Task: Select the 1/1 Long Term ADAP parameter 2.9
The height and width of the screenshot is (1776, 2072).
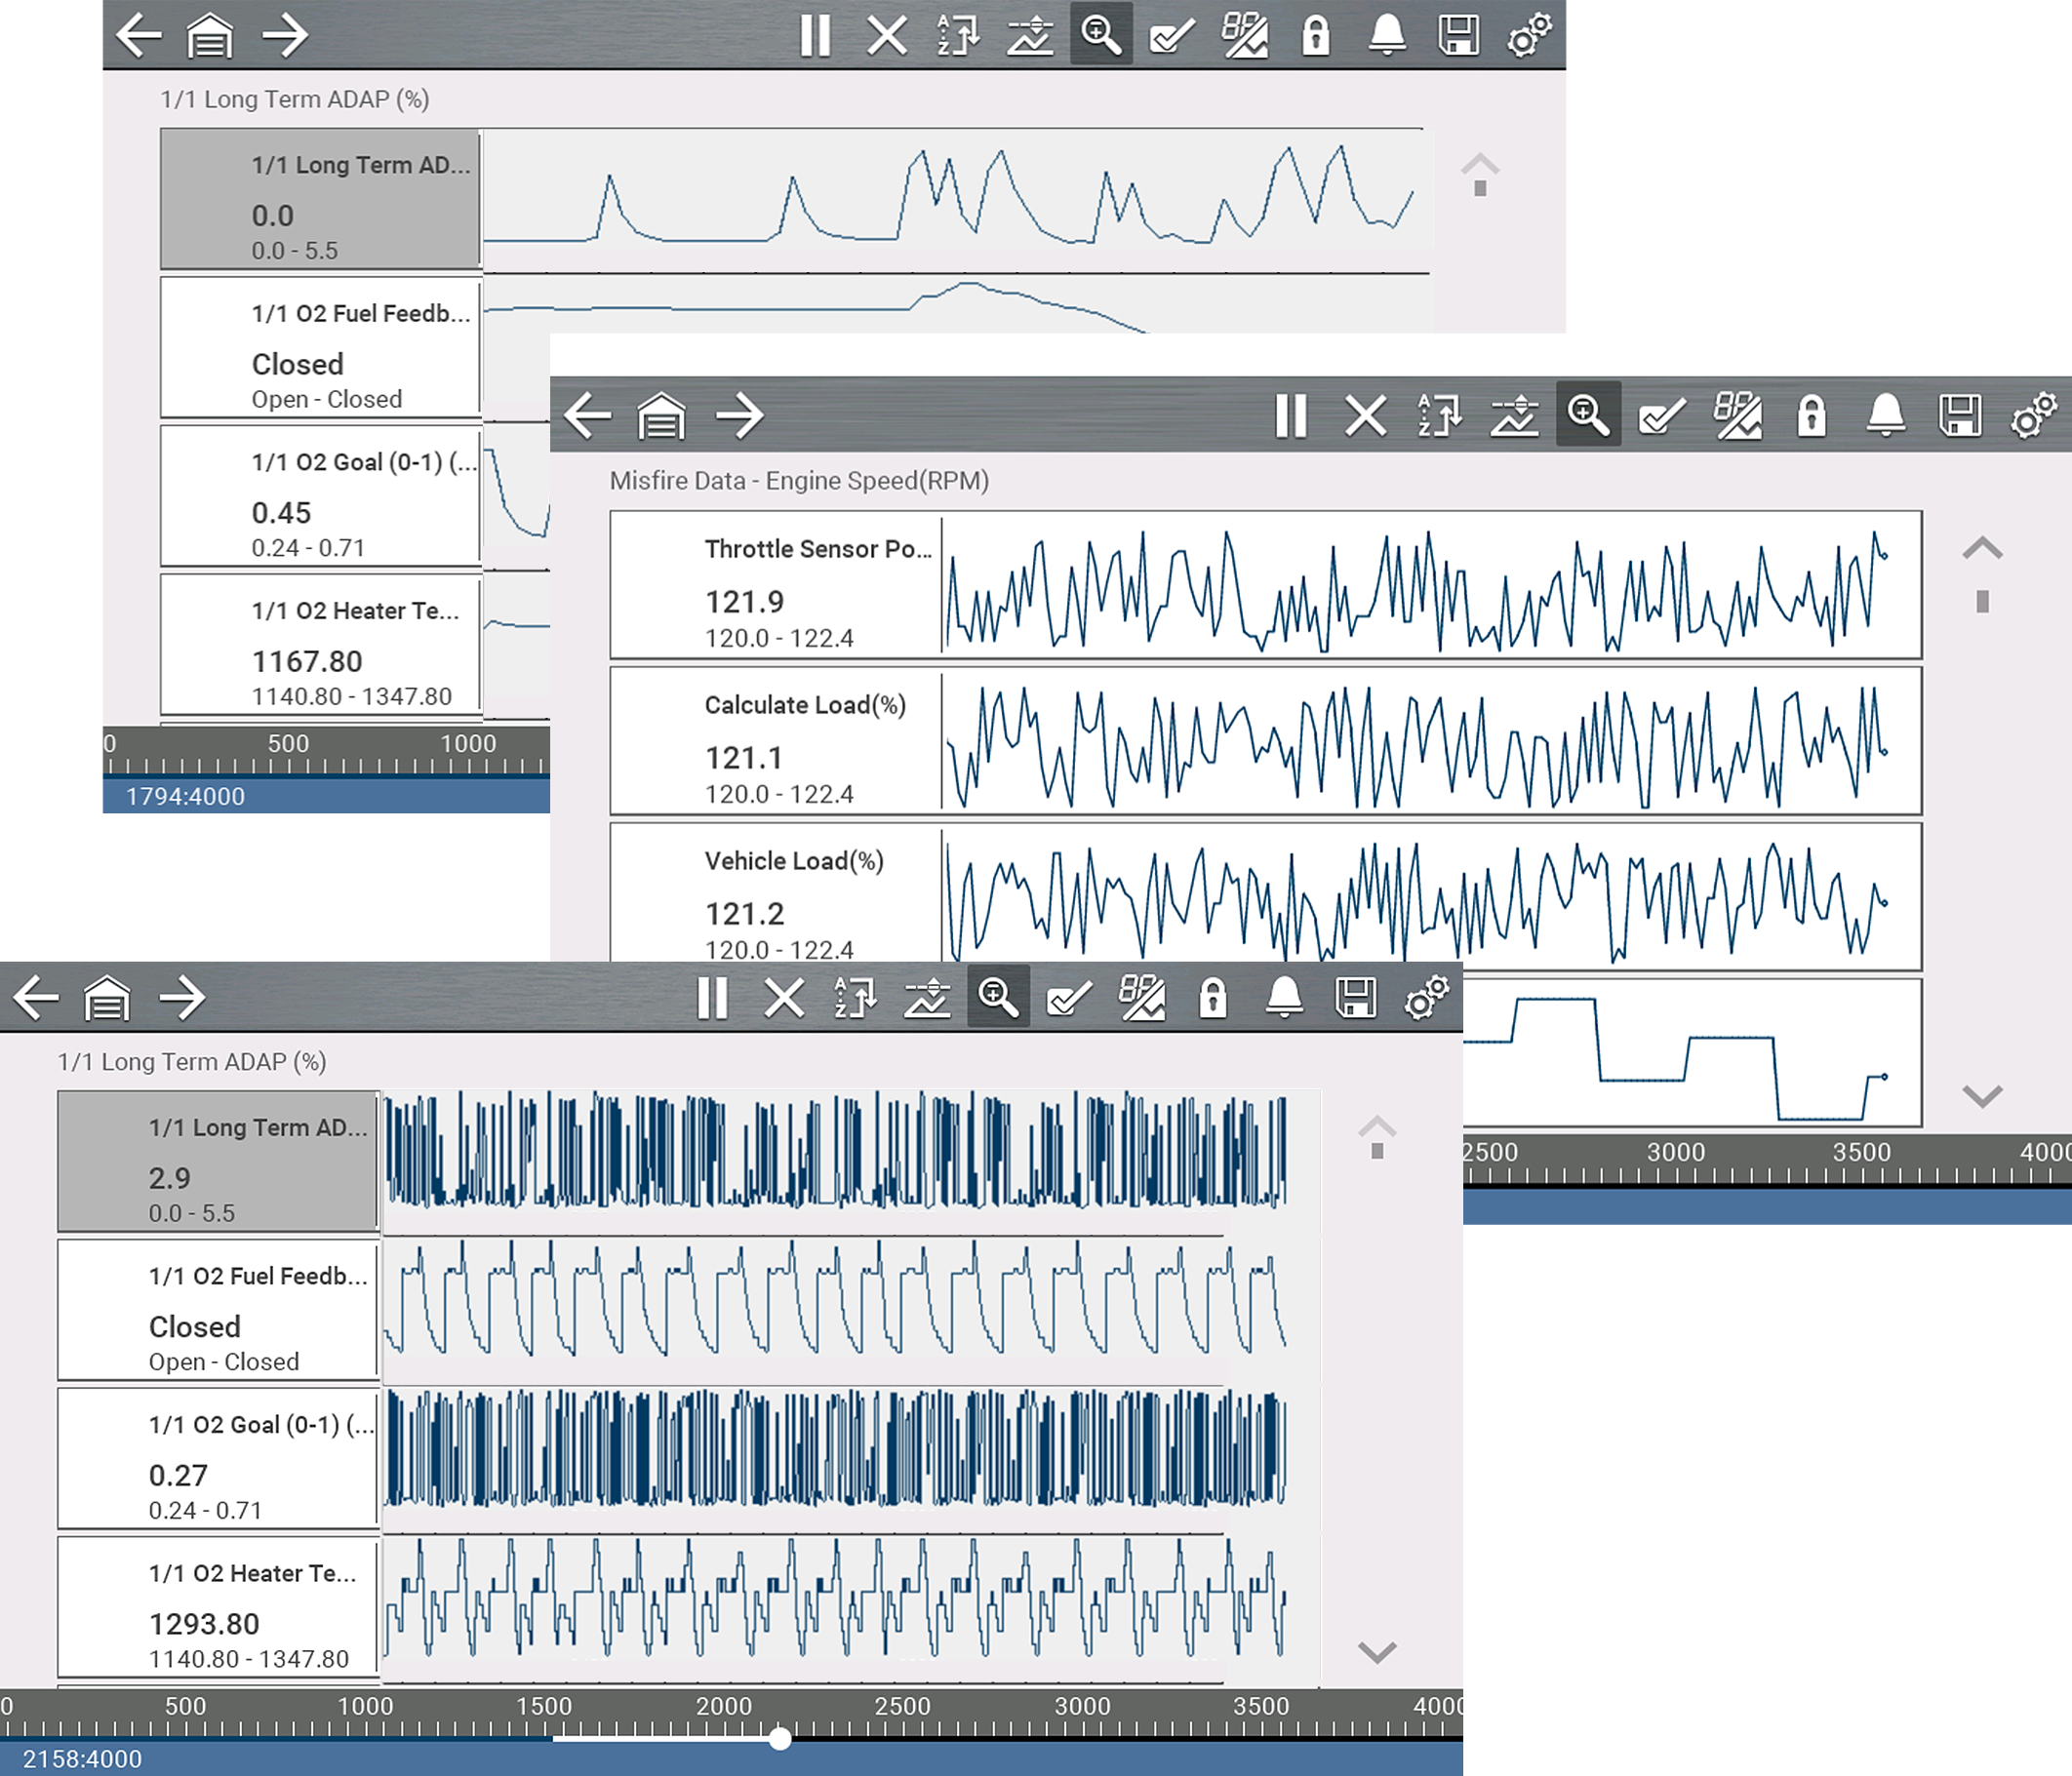Action: coord(218,1162)
